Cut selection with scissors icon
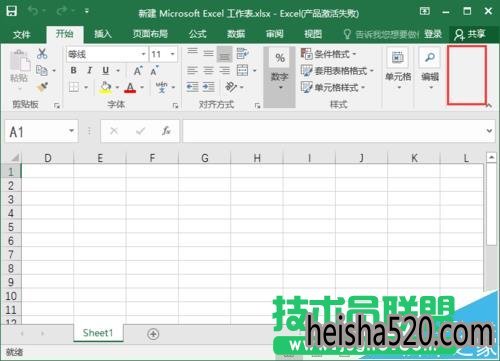The height and width of the screenshot is (361, 500). coord(42,54)
